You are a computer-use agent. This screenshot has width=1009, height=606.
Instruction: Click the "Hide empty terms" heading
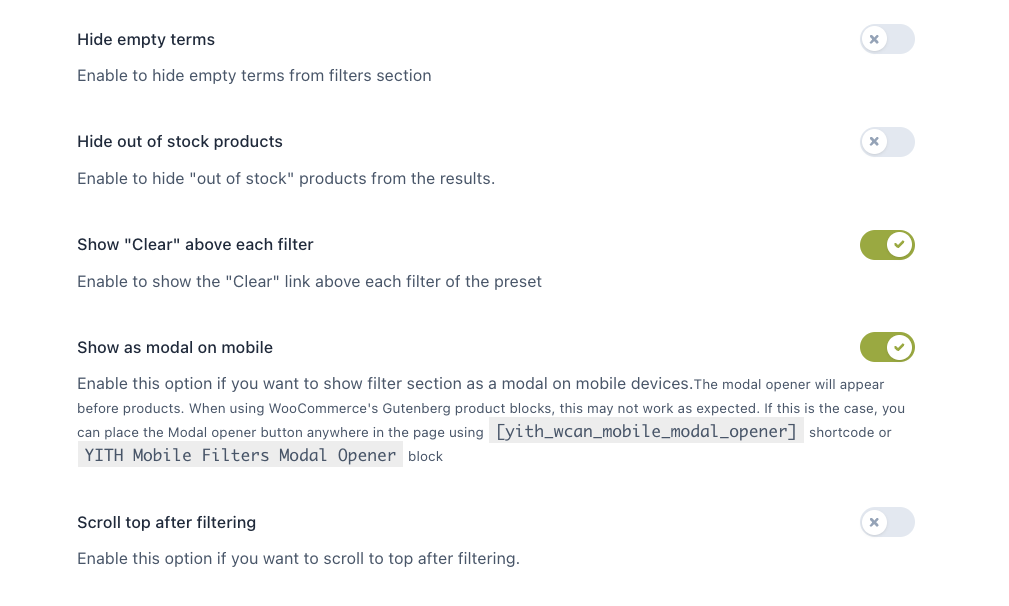click(x=146, y=40)
